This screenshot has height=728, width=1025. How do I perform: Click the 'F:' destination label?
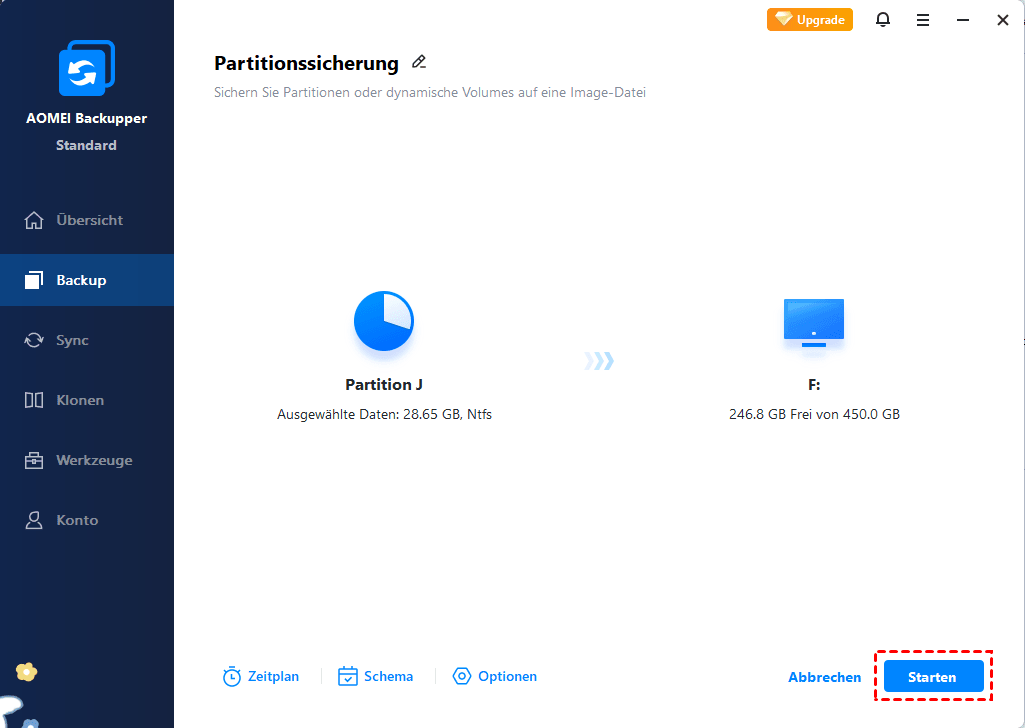click(x=814, y=385)
